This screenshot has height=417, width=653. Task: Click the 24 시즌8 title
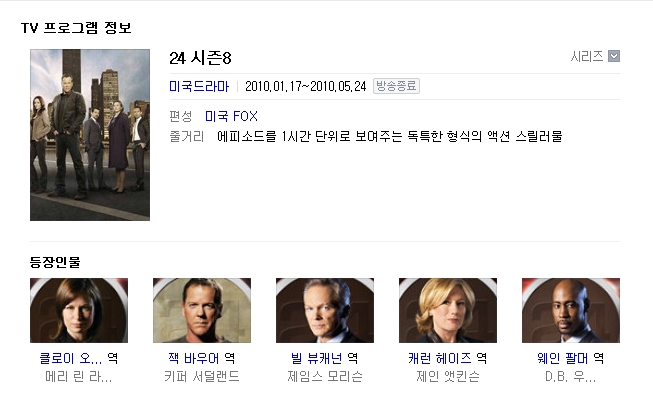tap(200, 58)
